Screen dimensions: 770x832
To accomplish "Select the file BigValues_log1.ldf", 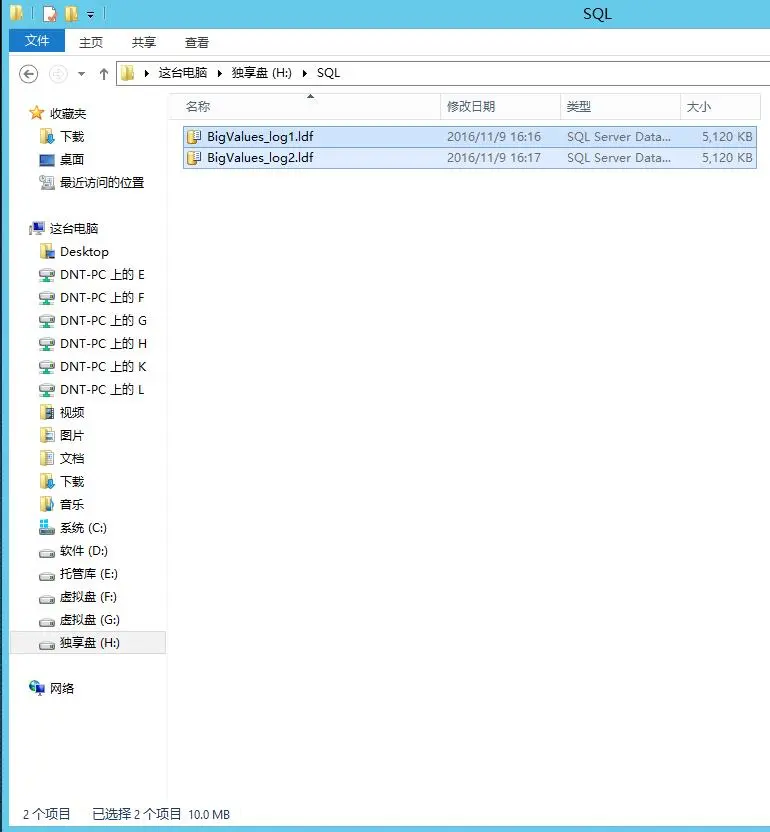I will [470, 137].
